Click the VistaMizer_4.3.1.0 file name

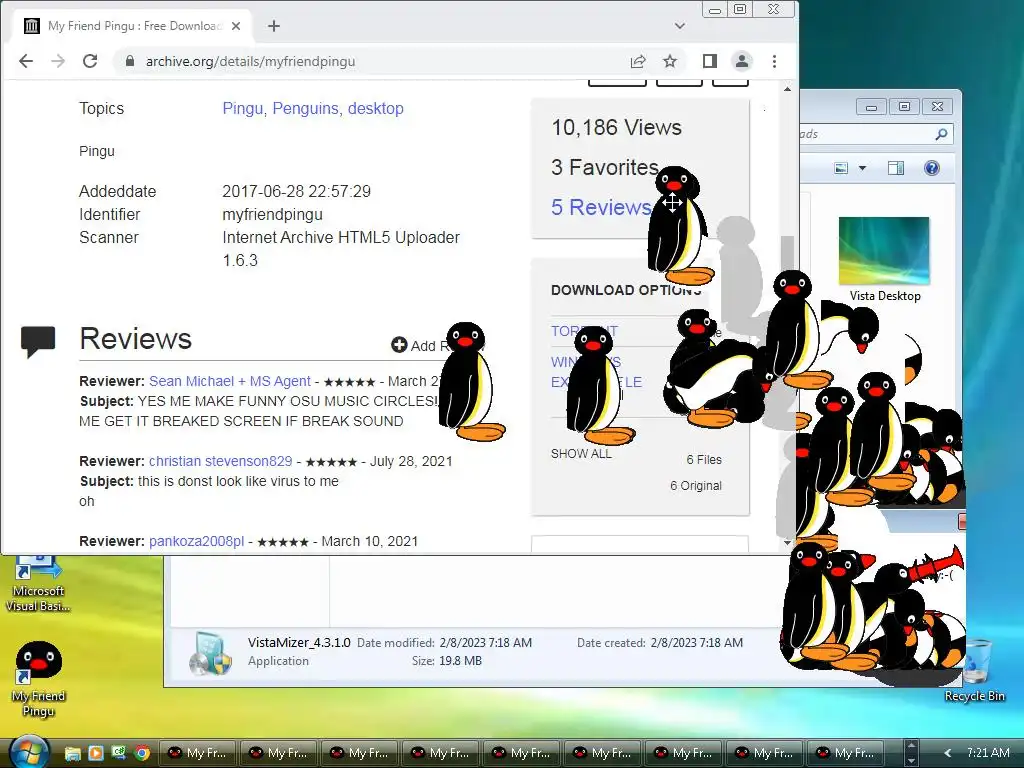pos(299,643)
